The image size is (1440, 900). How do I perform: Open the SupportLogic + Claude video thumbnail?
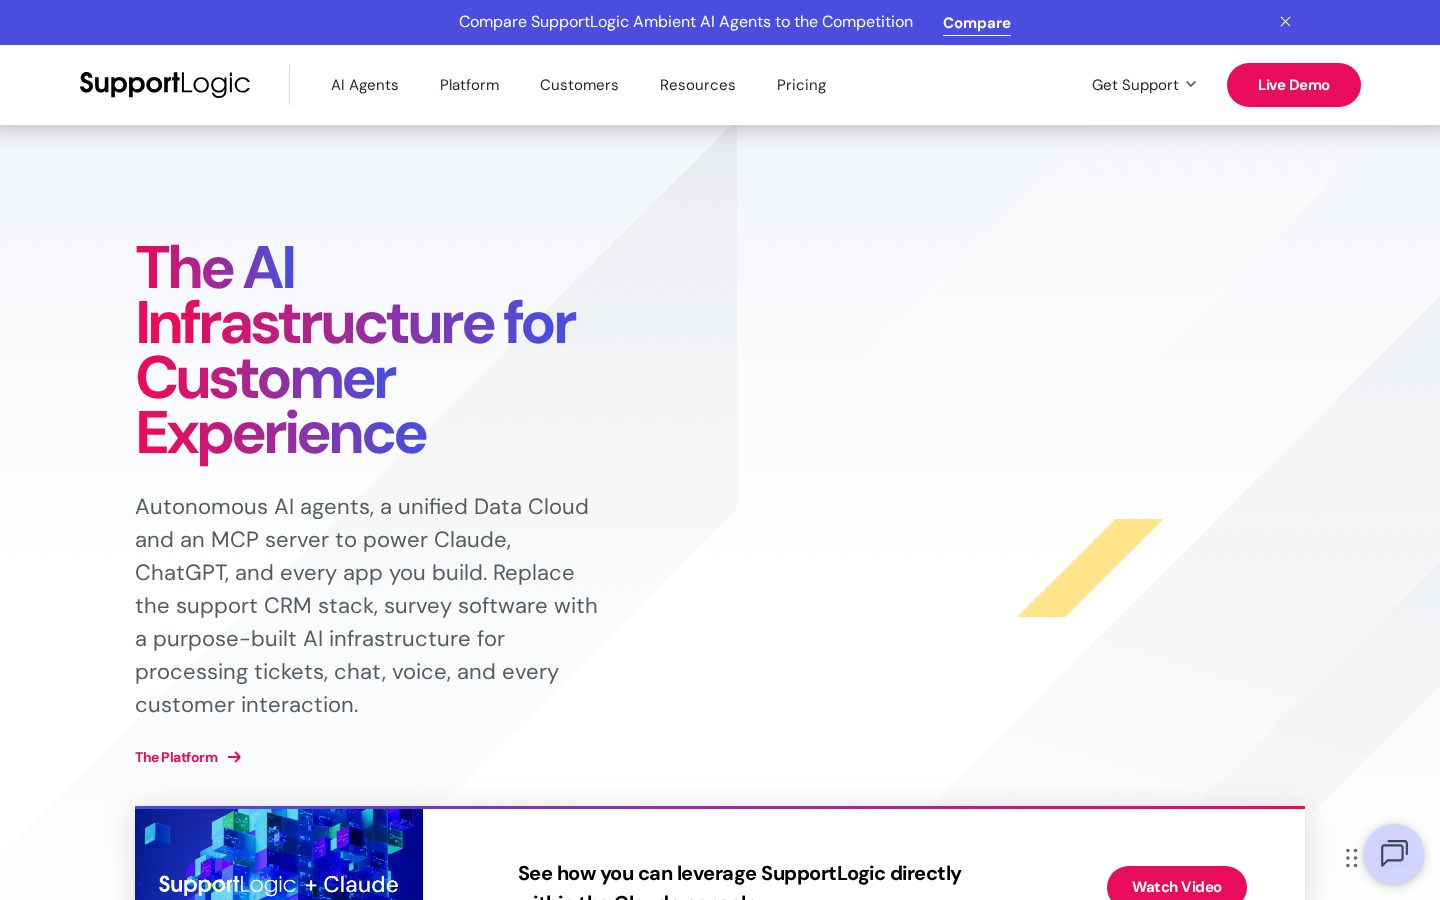tap(279, 854)
